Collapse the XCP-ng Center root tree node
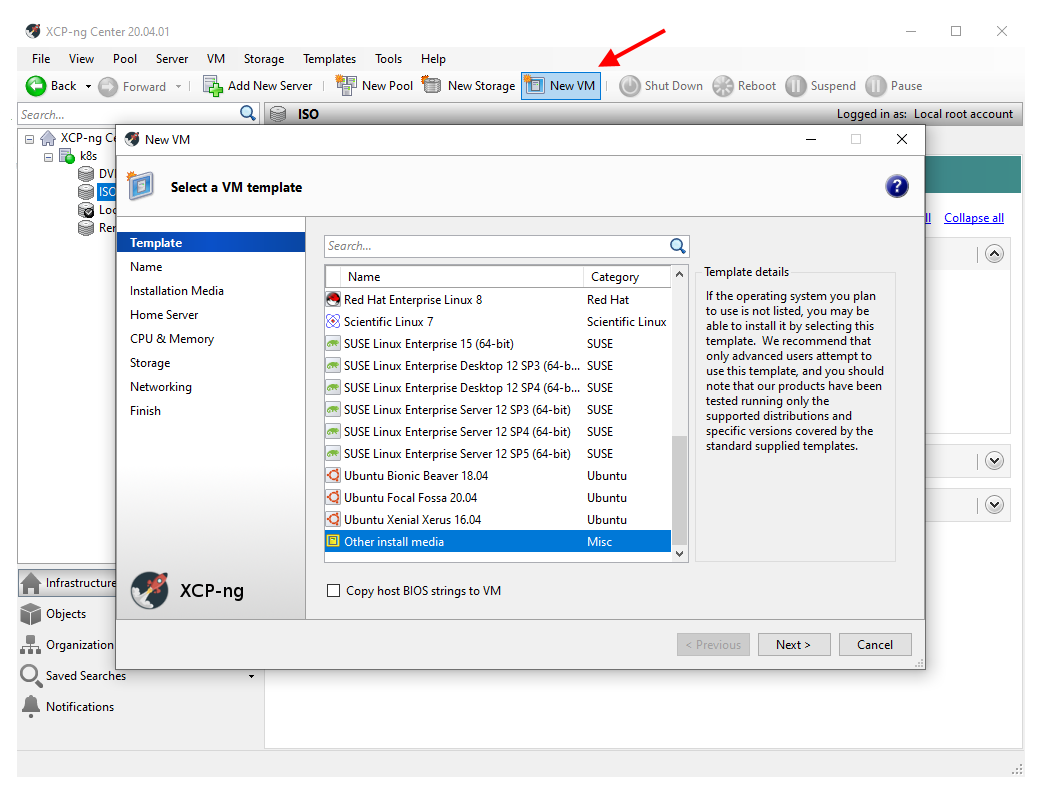 coord(29,139)
